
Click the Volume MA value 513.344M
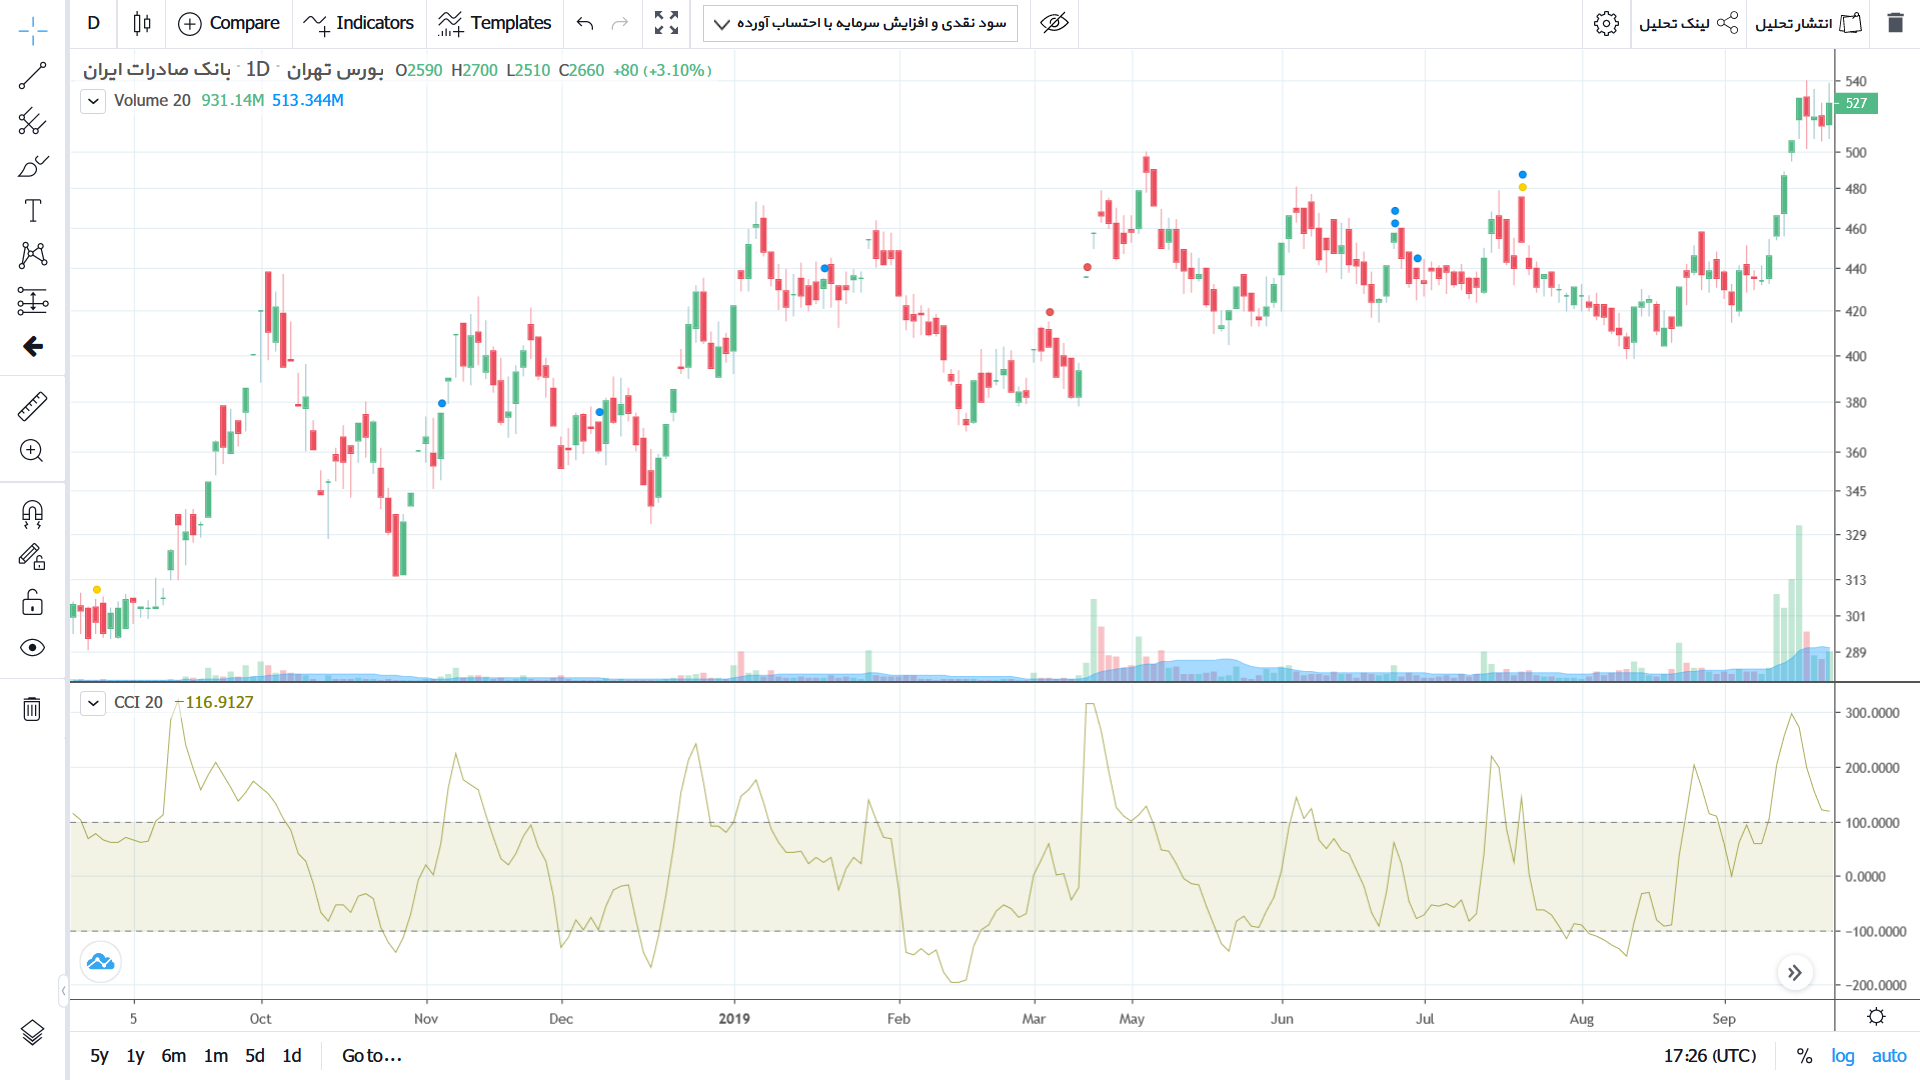tap(308, 101)
